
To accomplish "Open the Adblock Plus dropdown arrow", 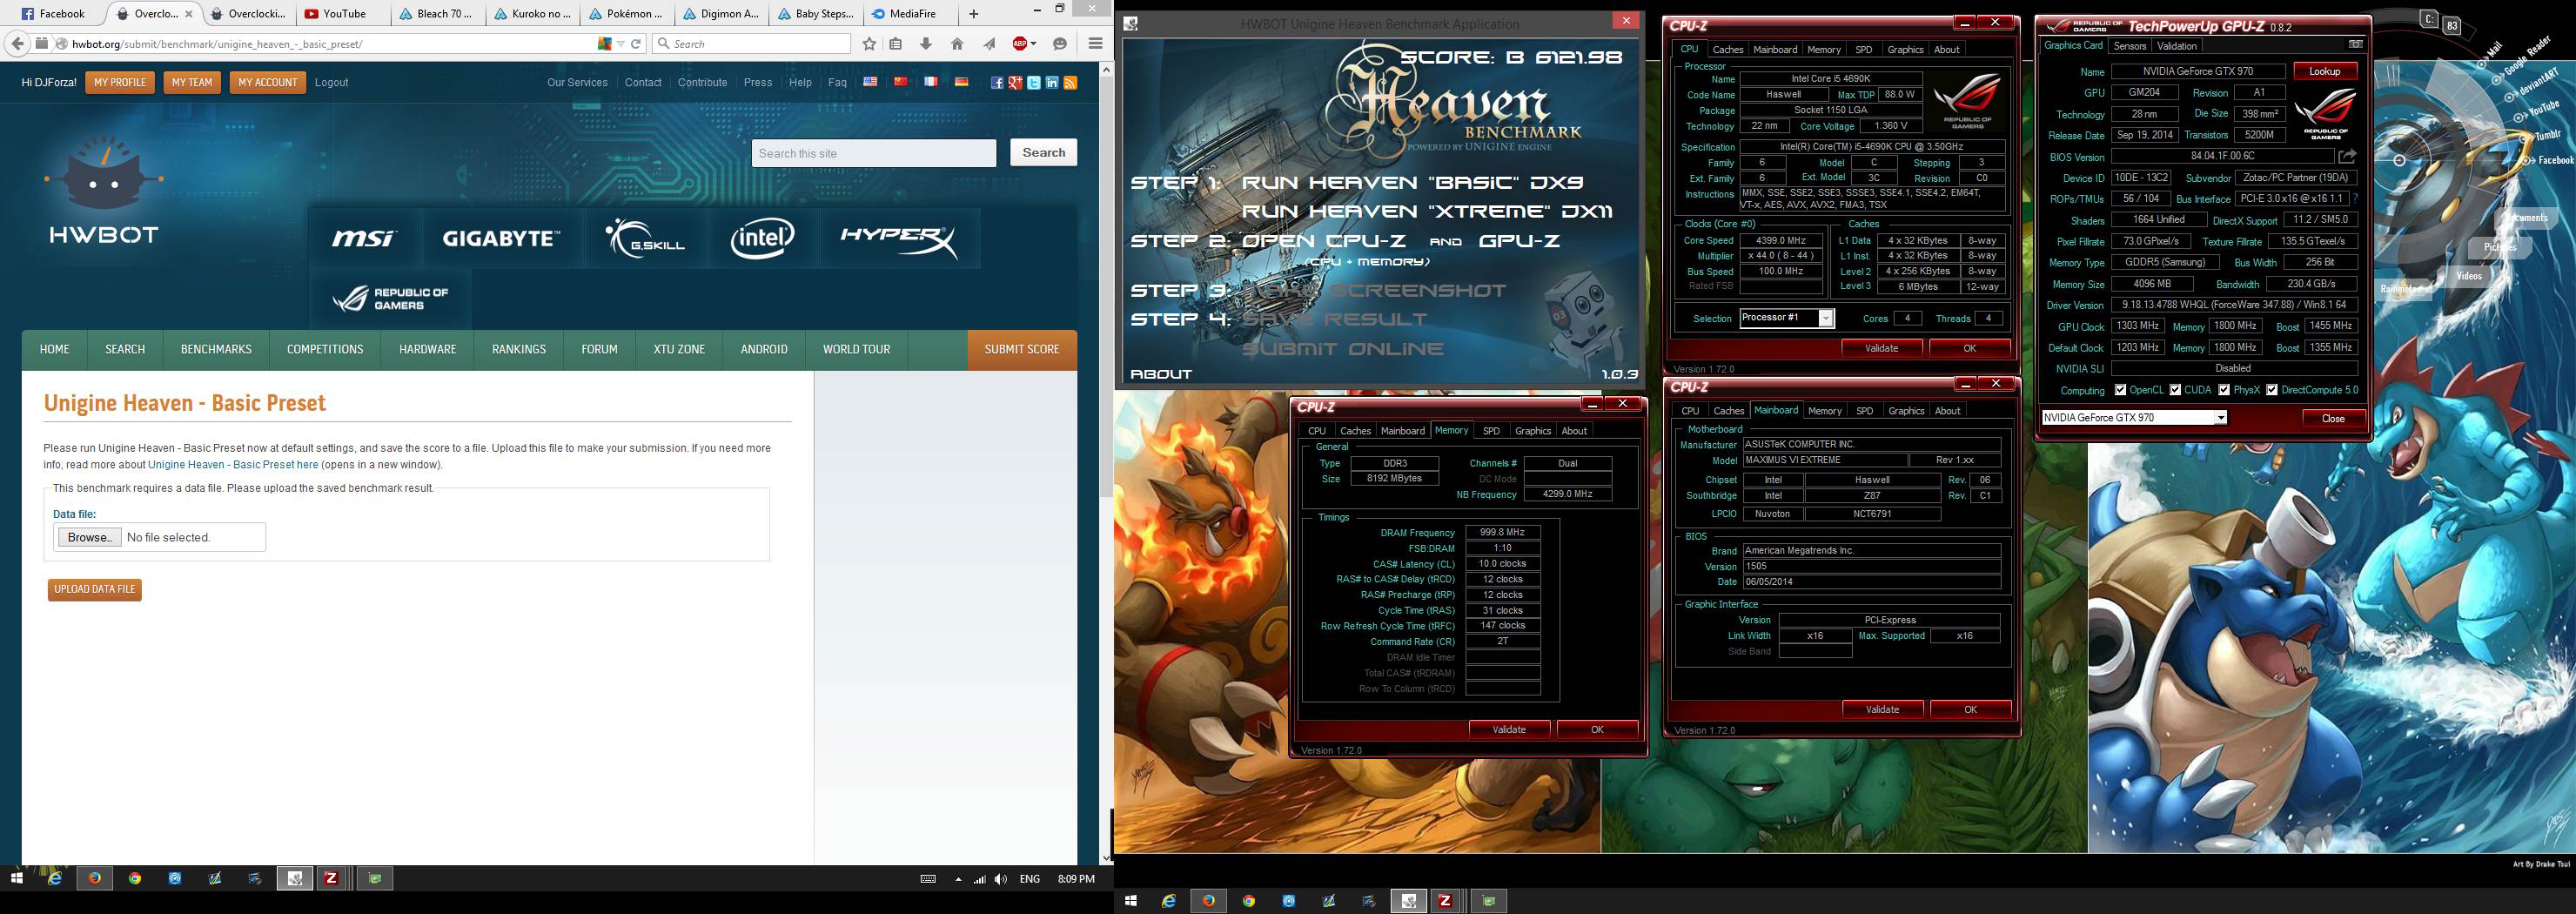I will (1033, 44).
